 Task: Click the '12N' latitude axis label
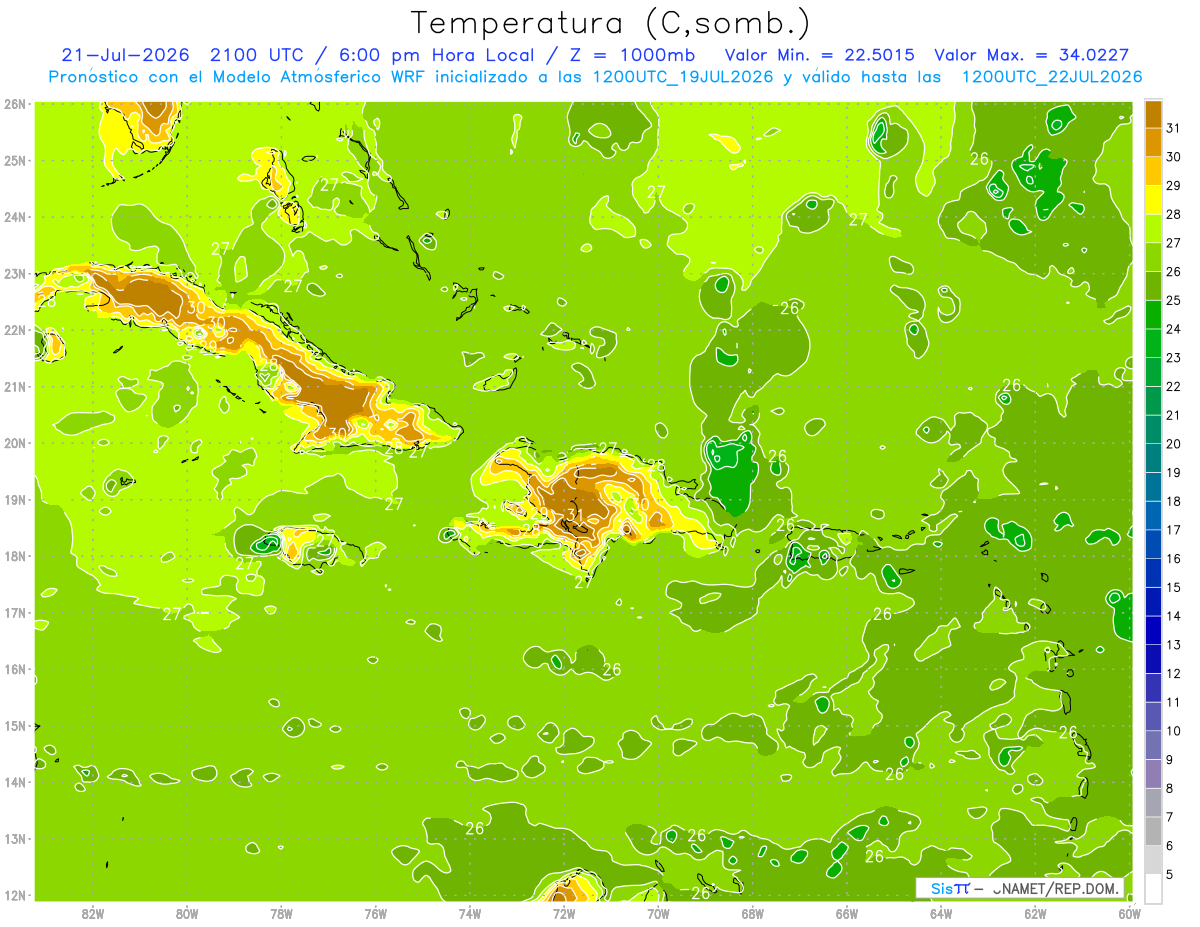tap(15, 895)
